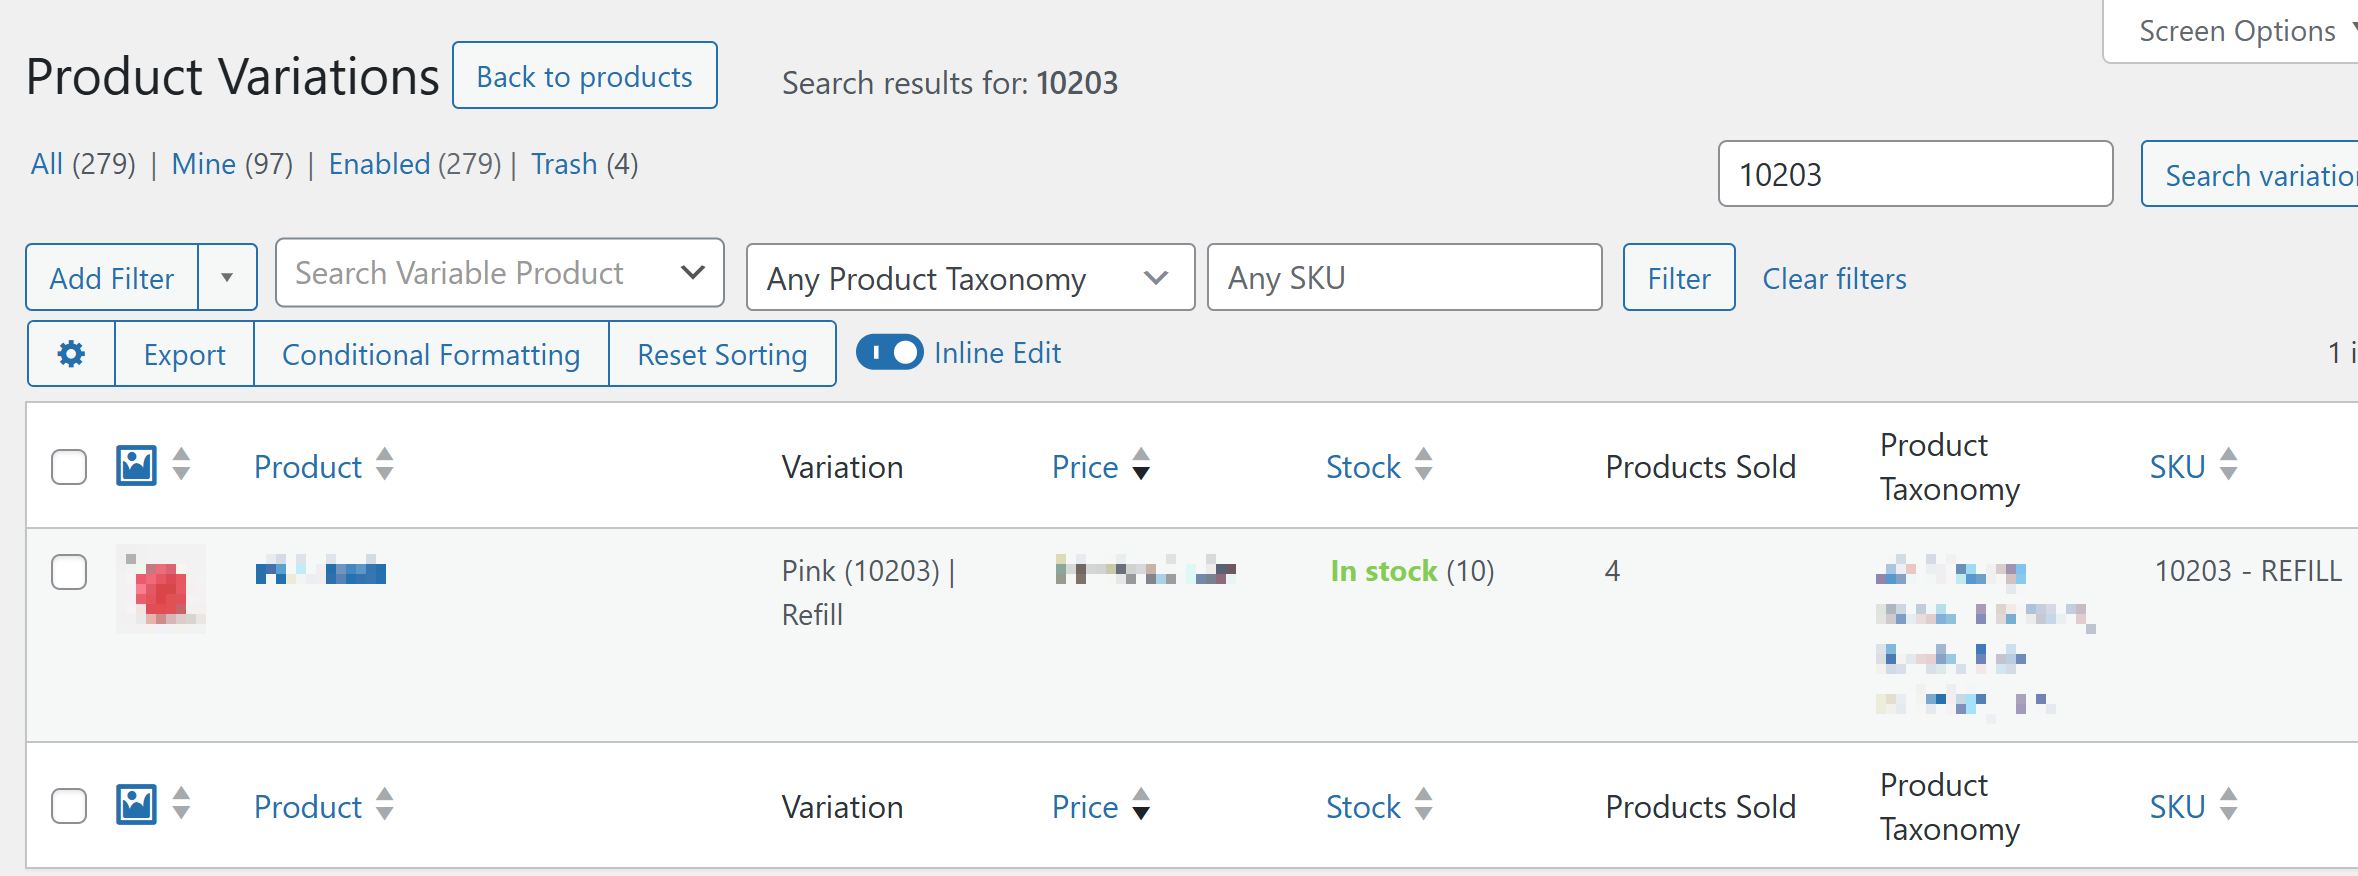The image size is (2358, 876).
Task: Sort by Stock using header sort arrows
Action: pos(1424,465)
